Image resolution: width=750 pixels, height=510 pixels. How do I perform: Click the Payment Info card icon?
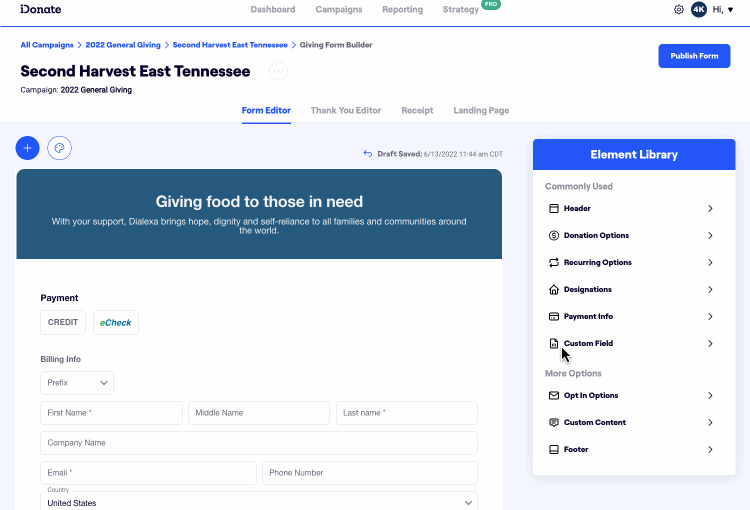click(x=553, y=317)
